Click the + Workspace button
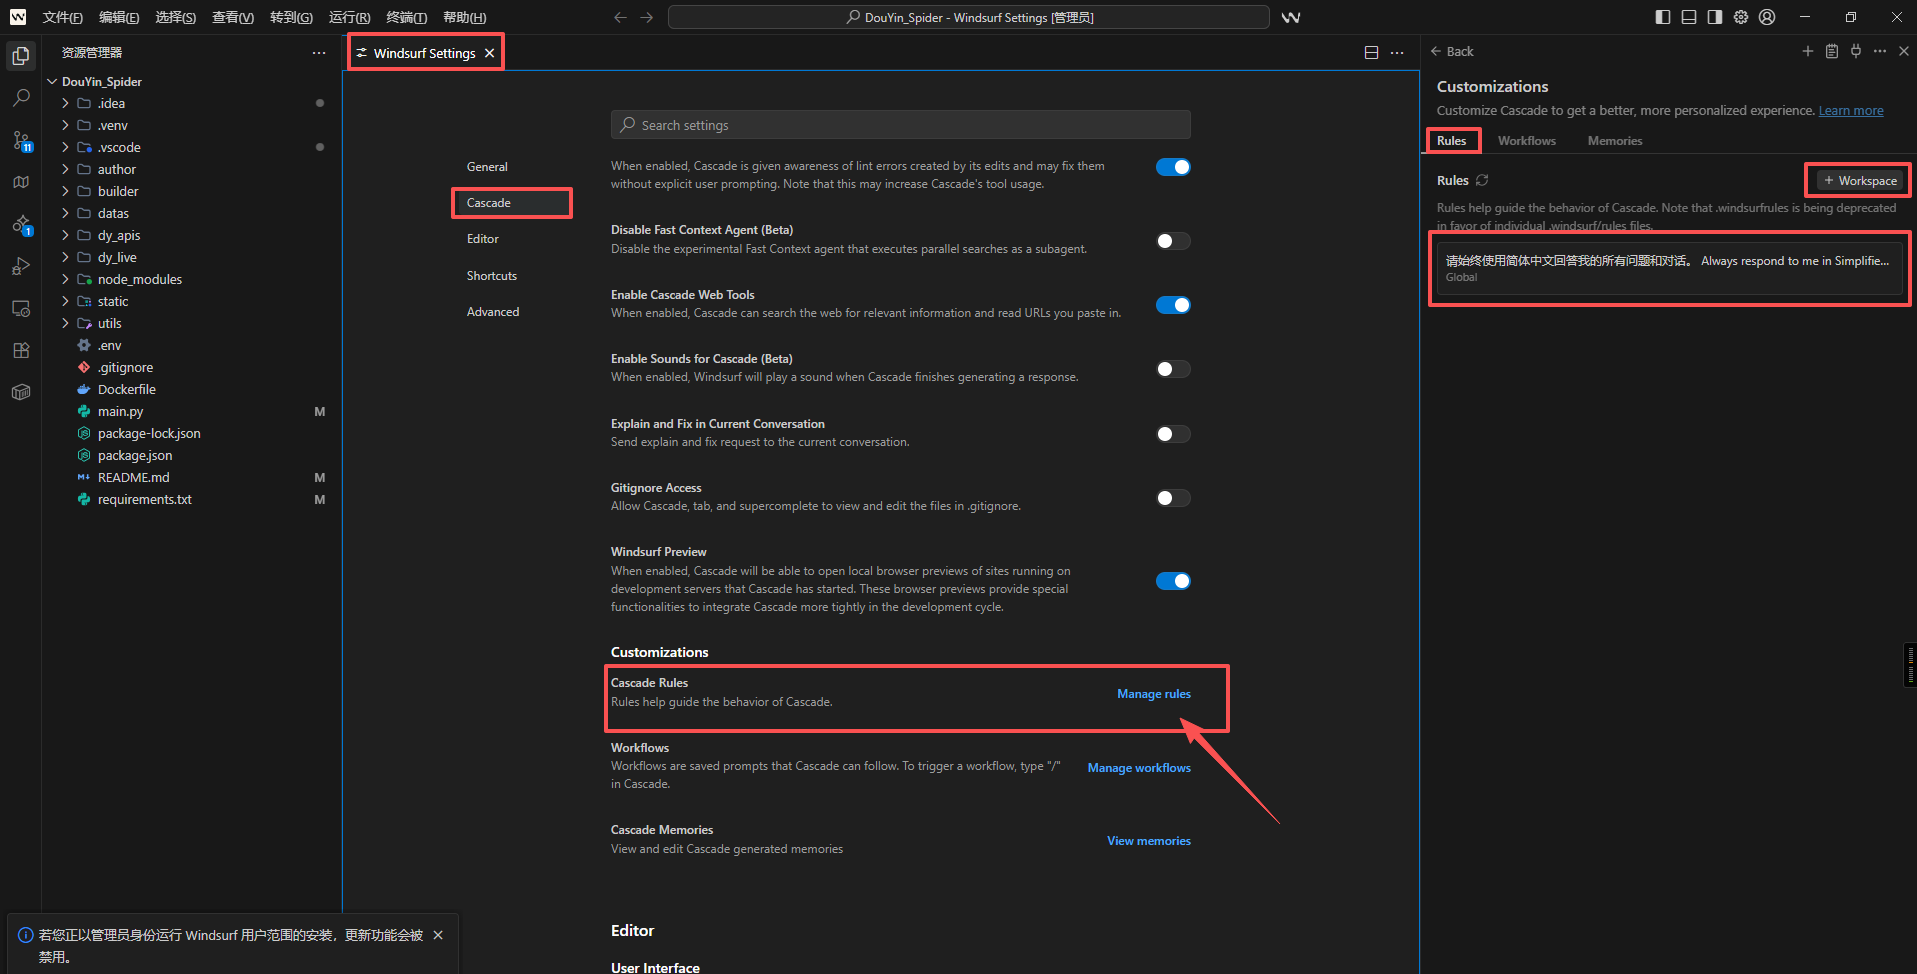 coord(1859,181)
